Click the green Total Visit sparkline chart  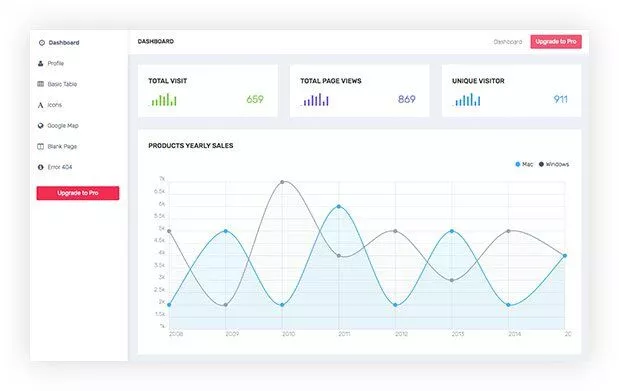point(163,100)
